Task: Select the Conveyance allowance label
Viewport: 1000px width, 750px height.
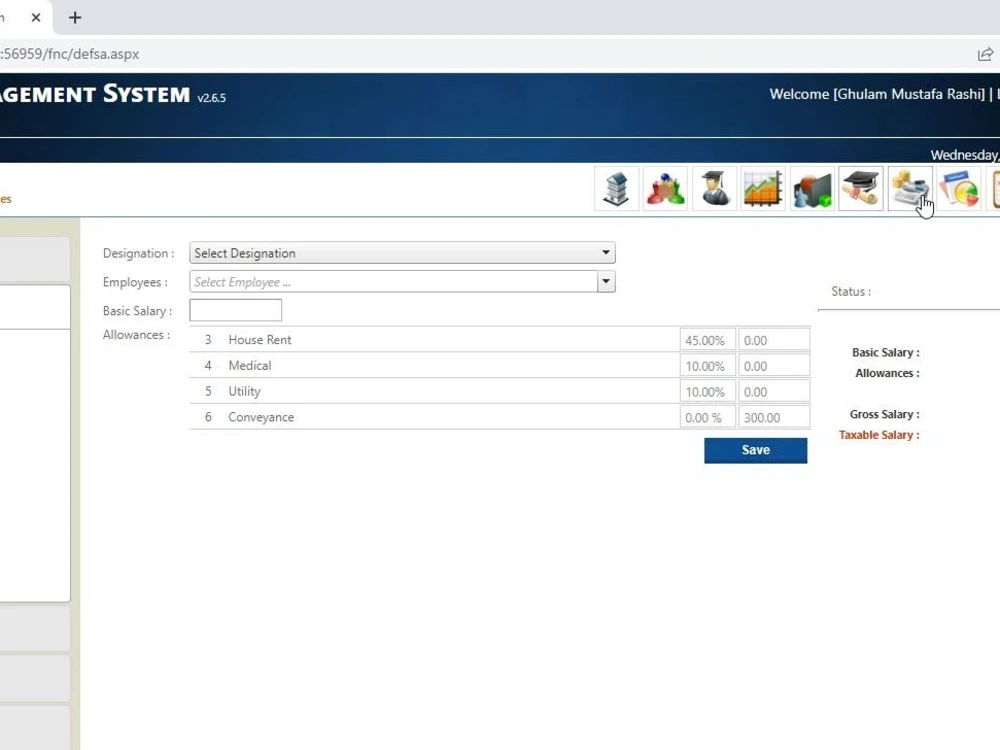Action: click(x=261, y=417)
